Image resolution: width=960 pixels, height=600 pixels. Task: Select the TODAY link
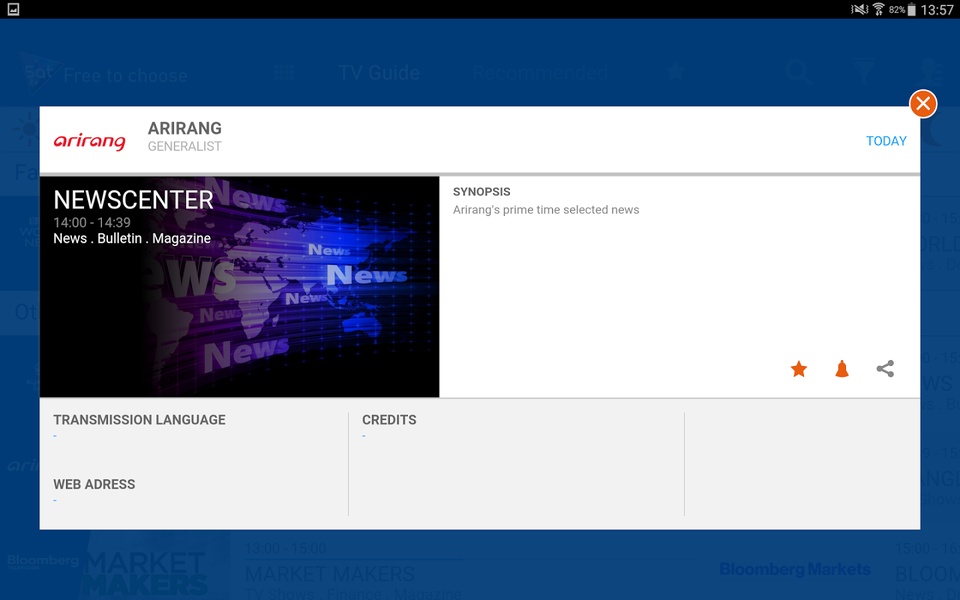pyautogui.click(x=886, y=141)
